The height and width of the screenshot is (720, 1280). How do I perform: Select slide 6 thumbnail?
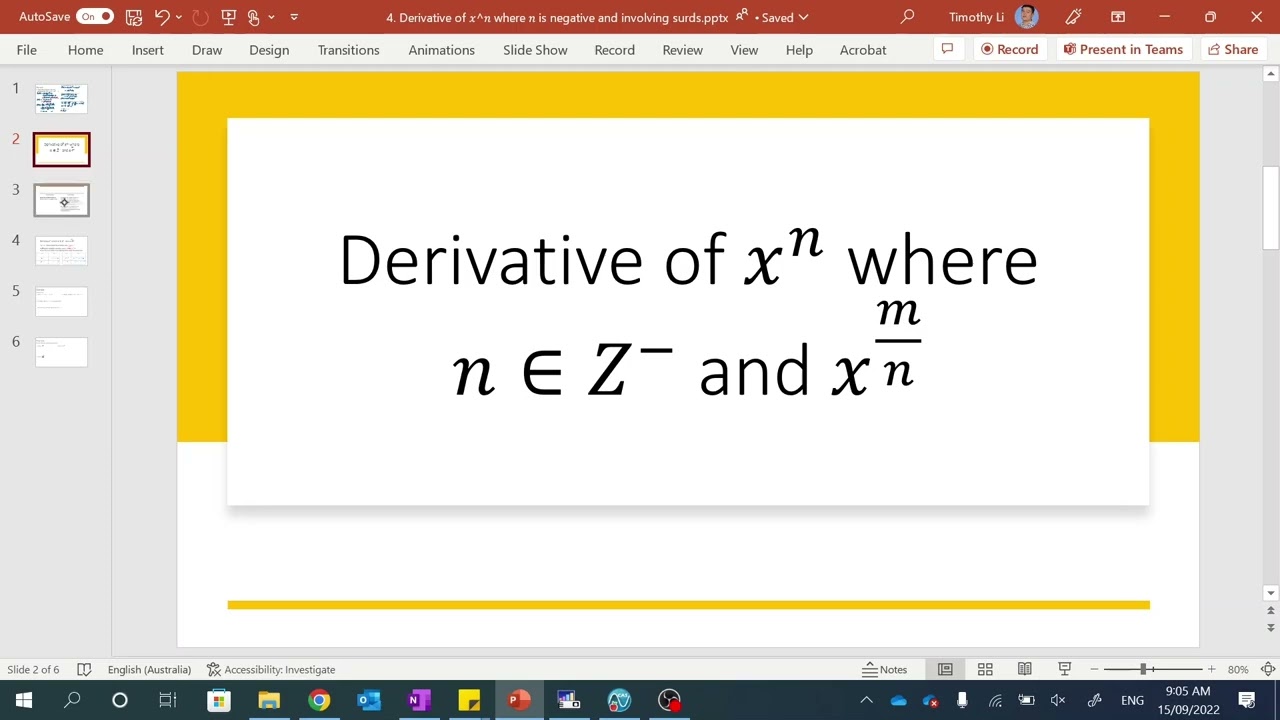coord(61,352)
